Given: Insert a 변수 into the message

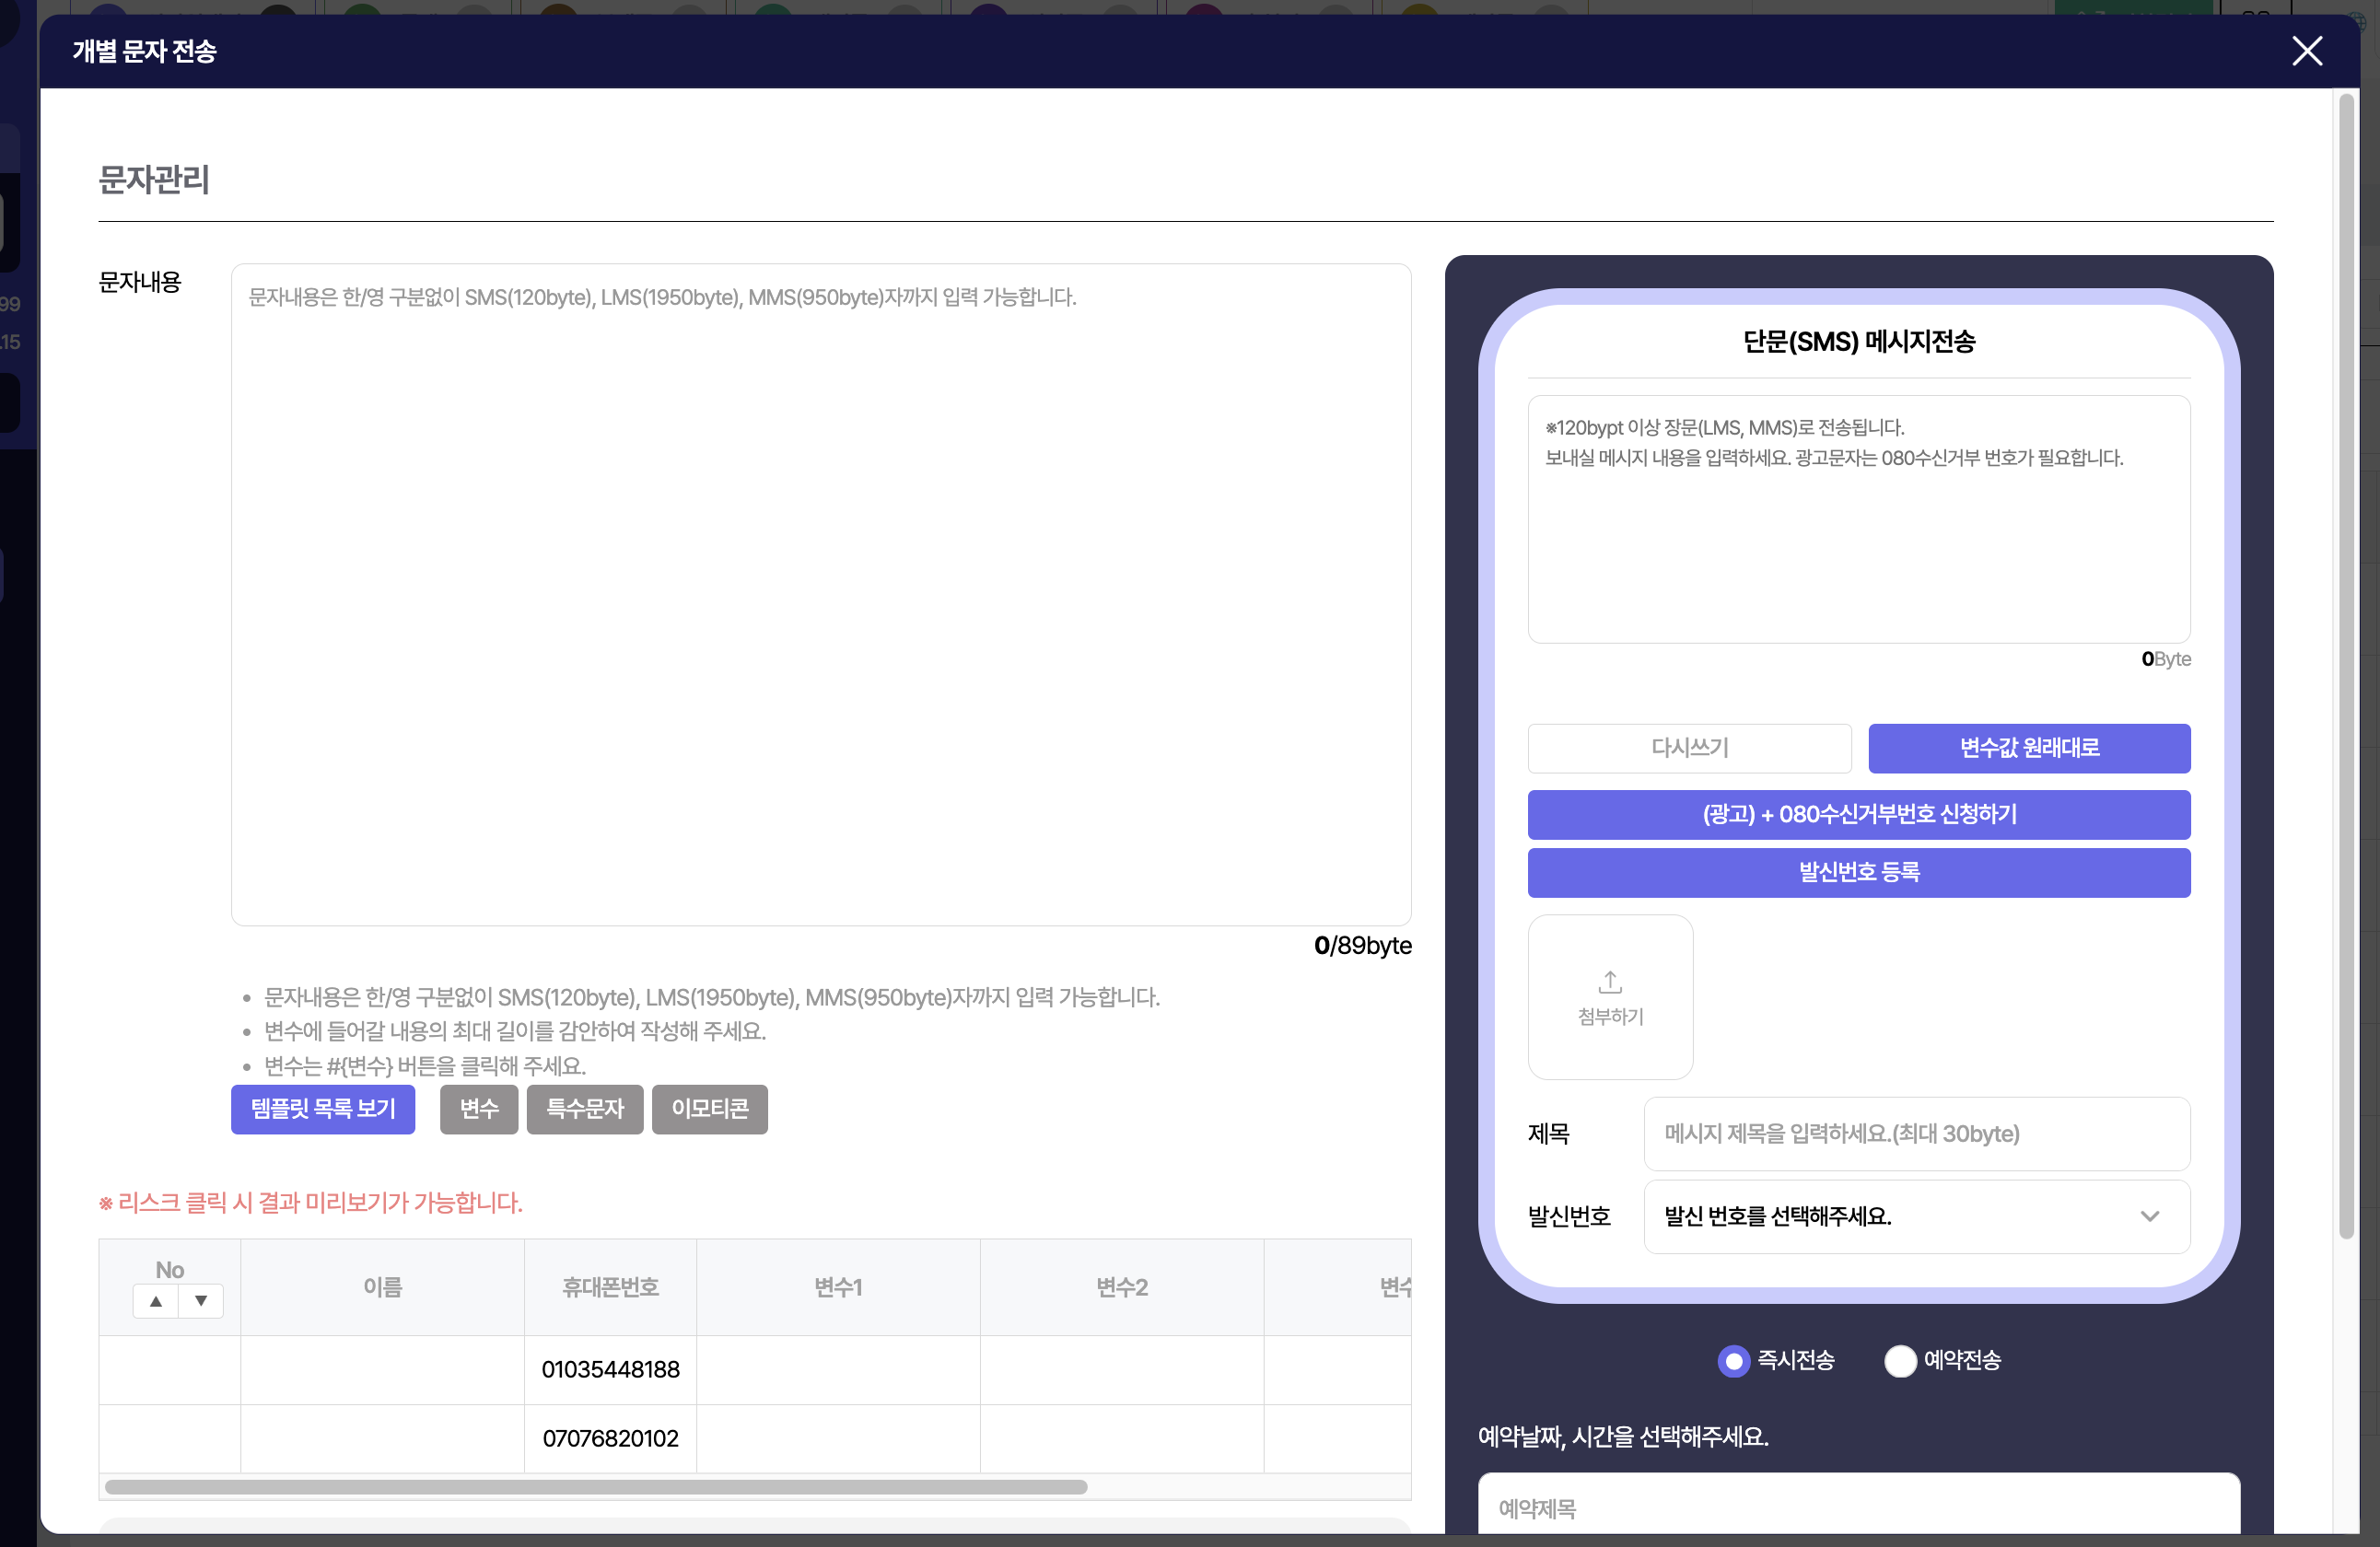Looking at the screenshot, I should click(478, 1109).
